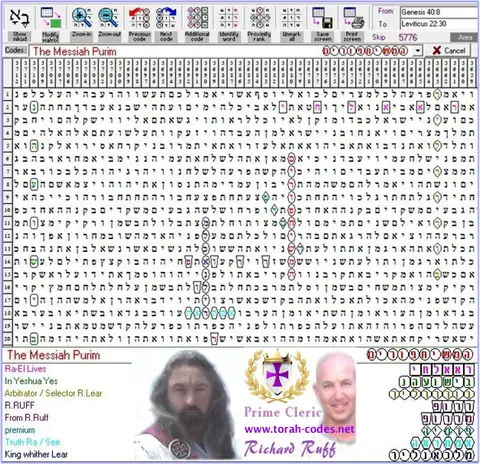Select legend entry Arbitrator / Selector R.Lear

click(53, 393)
